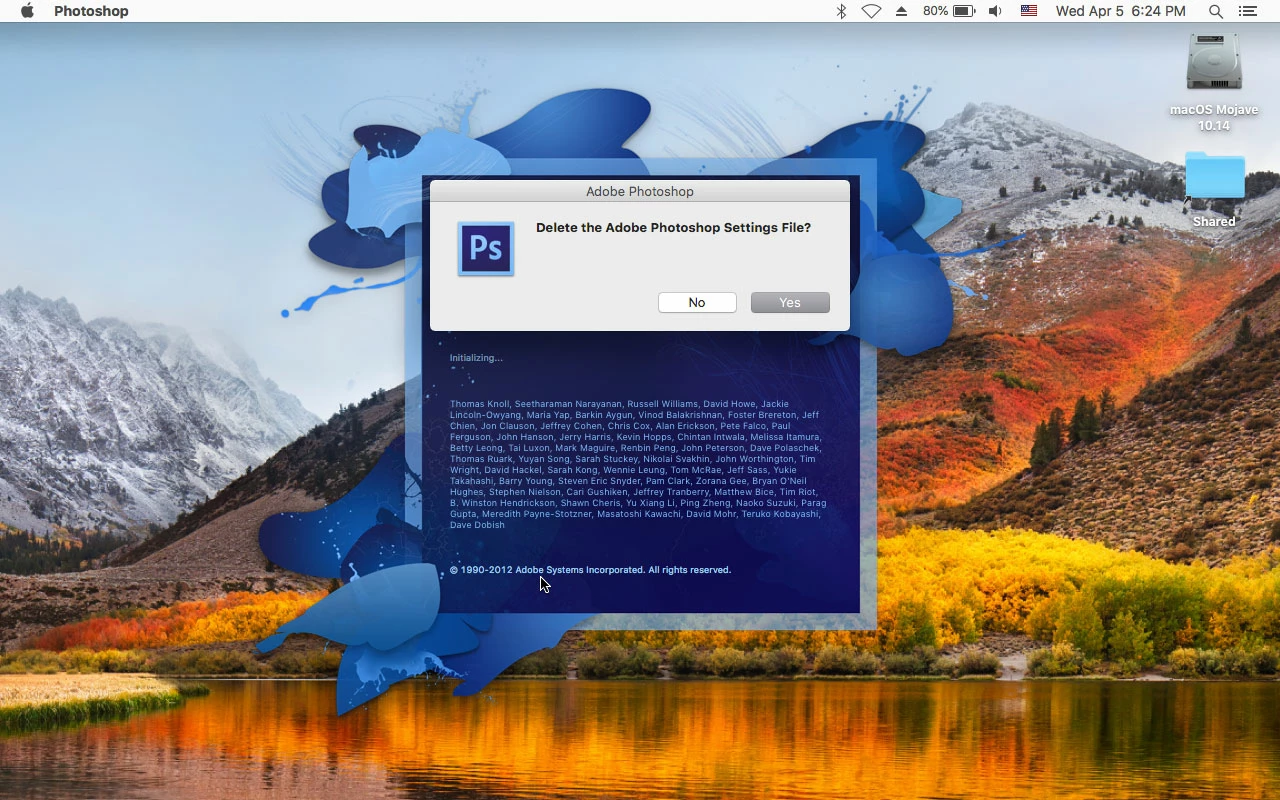
Task: Open the US flag input menu
Action: 1029,11
